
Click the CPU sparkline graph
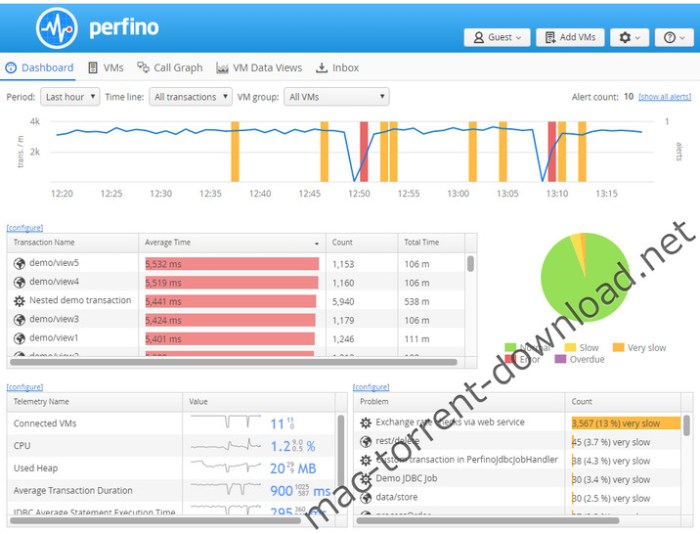click(226, 445)
